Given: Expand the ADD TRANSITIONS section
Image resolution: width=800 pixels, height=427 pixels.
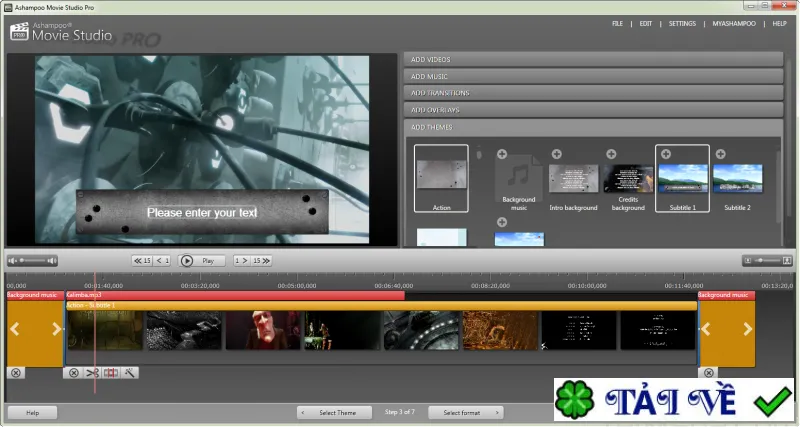Looking at the screenshot, I should (x=593, y=93).
